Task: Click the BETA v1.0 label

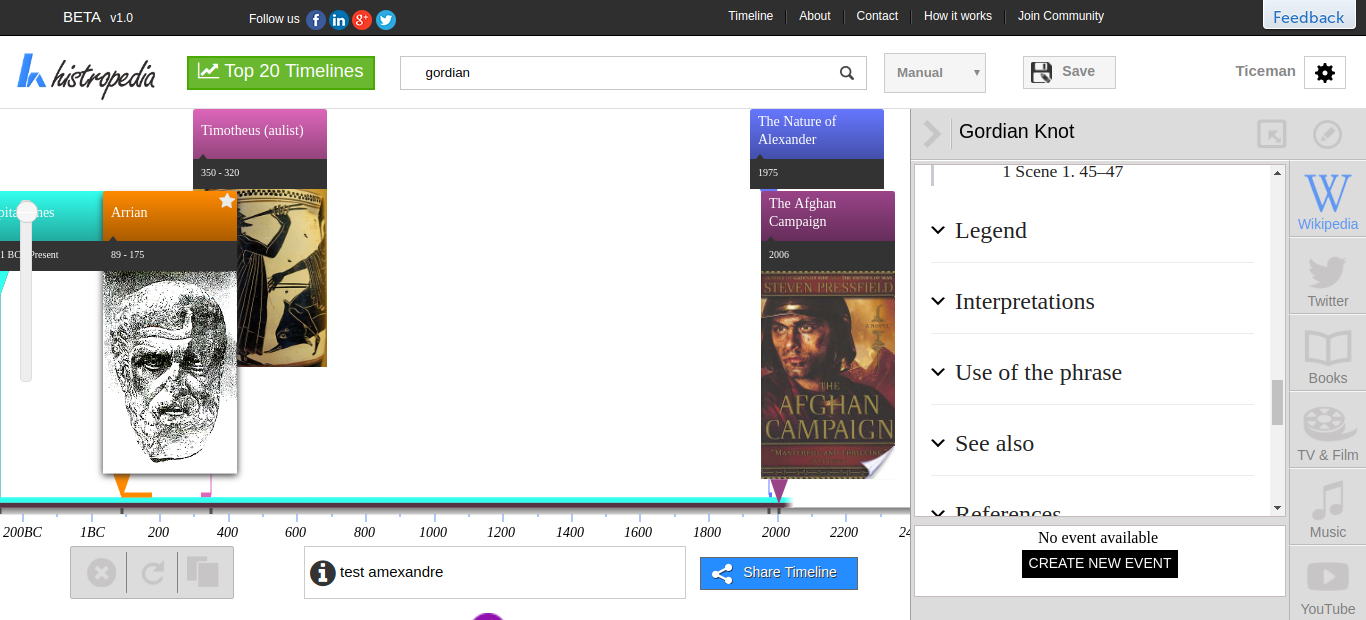Action: point(98,18)
